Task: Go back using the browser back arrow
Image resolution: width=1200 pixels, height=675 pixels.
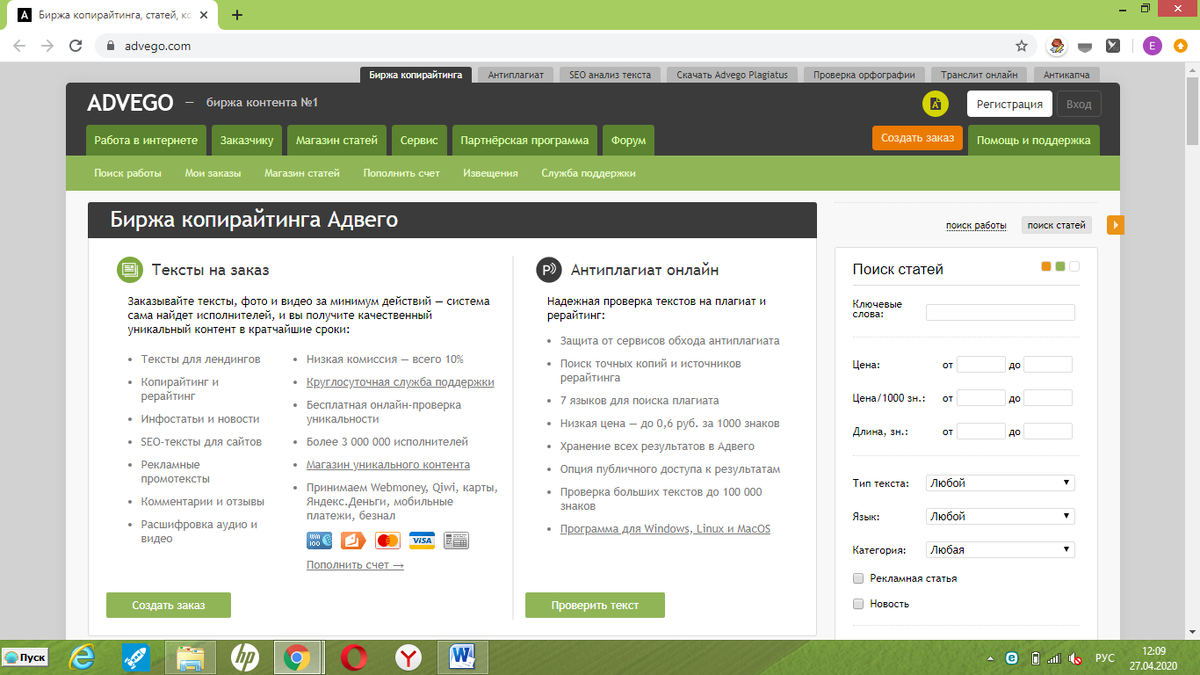Action: [19, 45]
